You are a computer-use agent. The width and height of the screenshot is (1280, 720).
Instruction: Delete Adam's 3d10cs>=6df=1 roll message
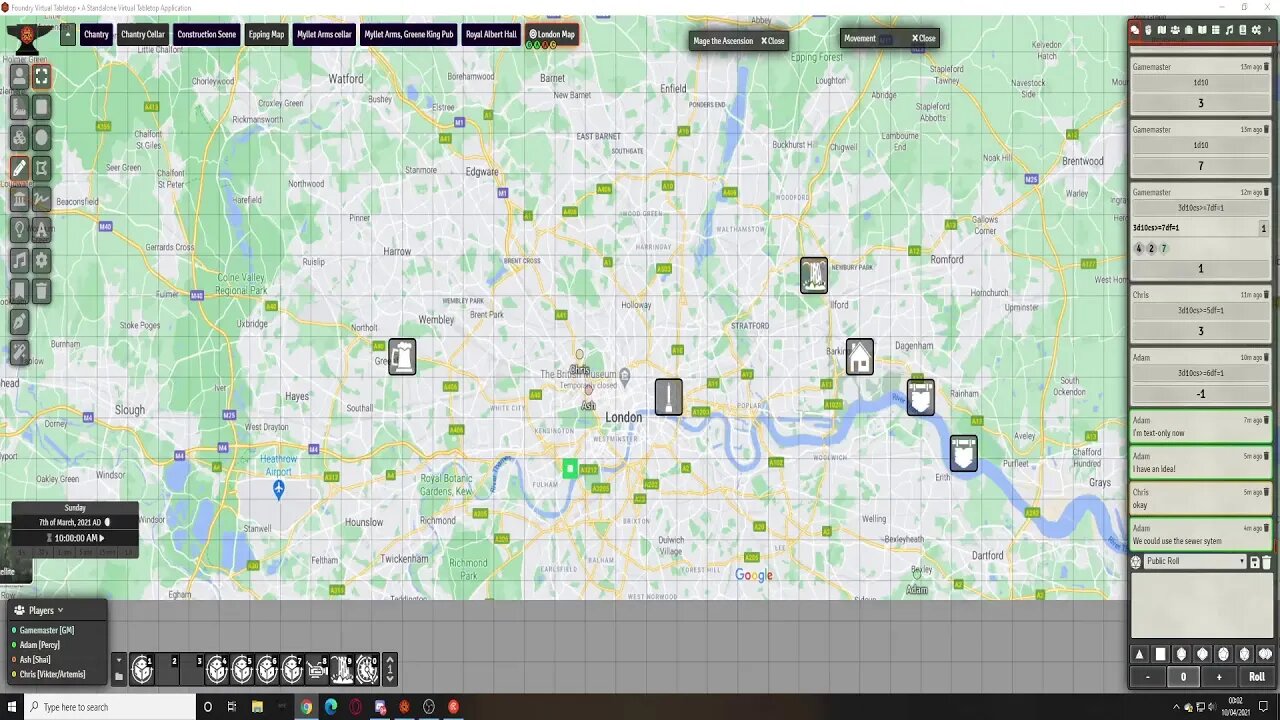1266,357
